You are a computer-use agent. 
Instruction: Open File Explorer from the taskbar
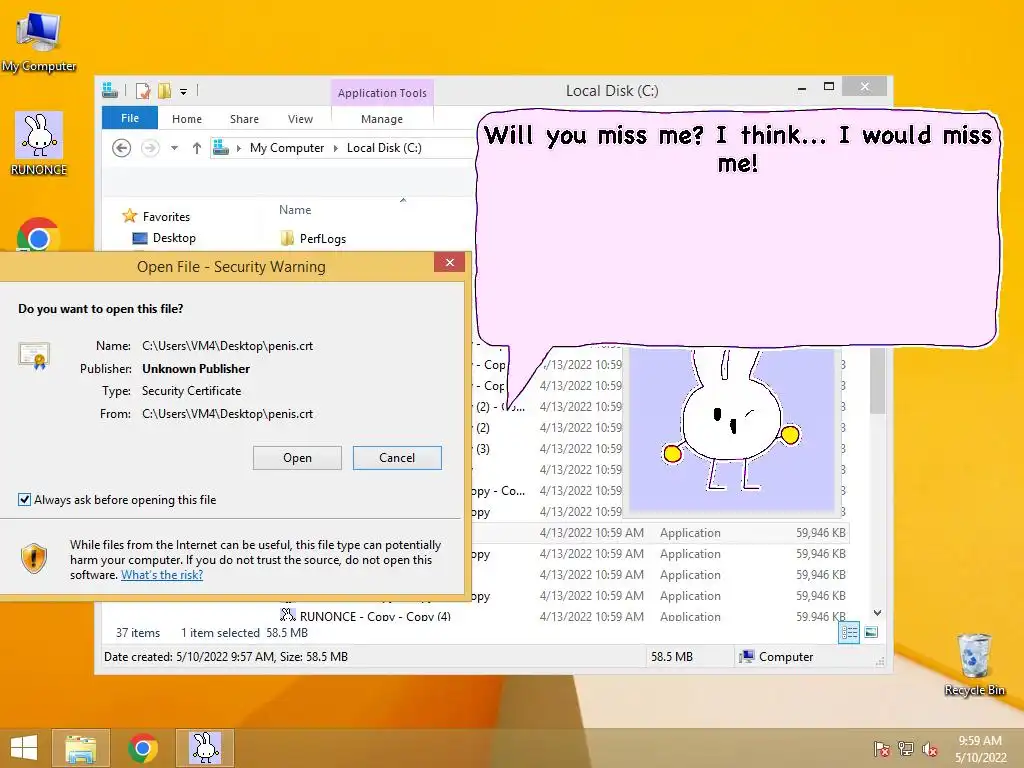point(80,748)
